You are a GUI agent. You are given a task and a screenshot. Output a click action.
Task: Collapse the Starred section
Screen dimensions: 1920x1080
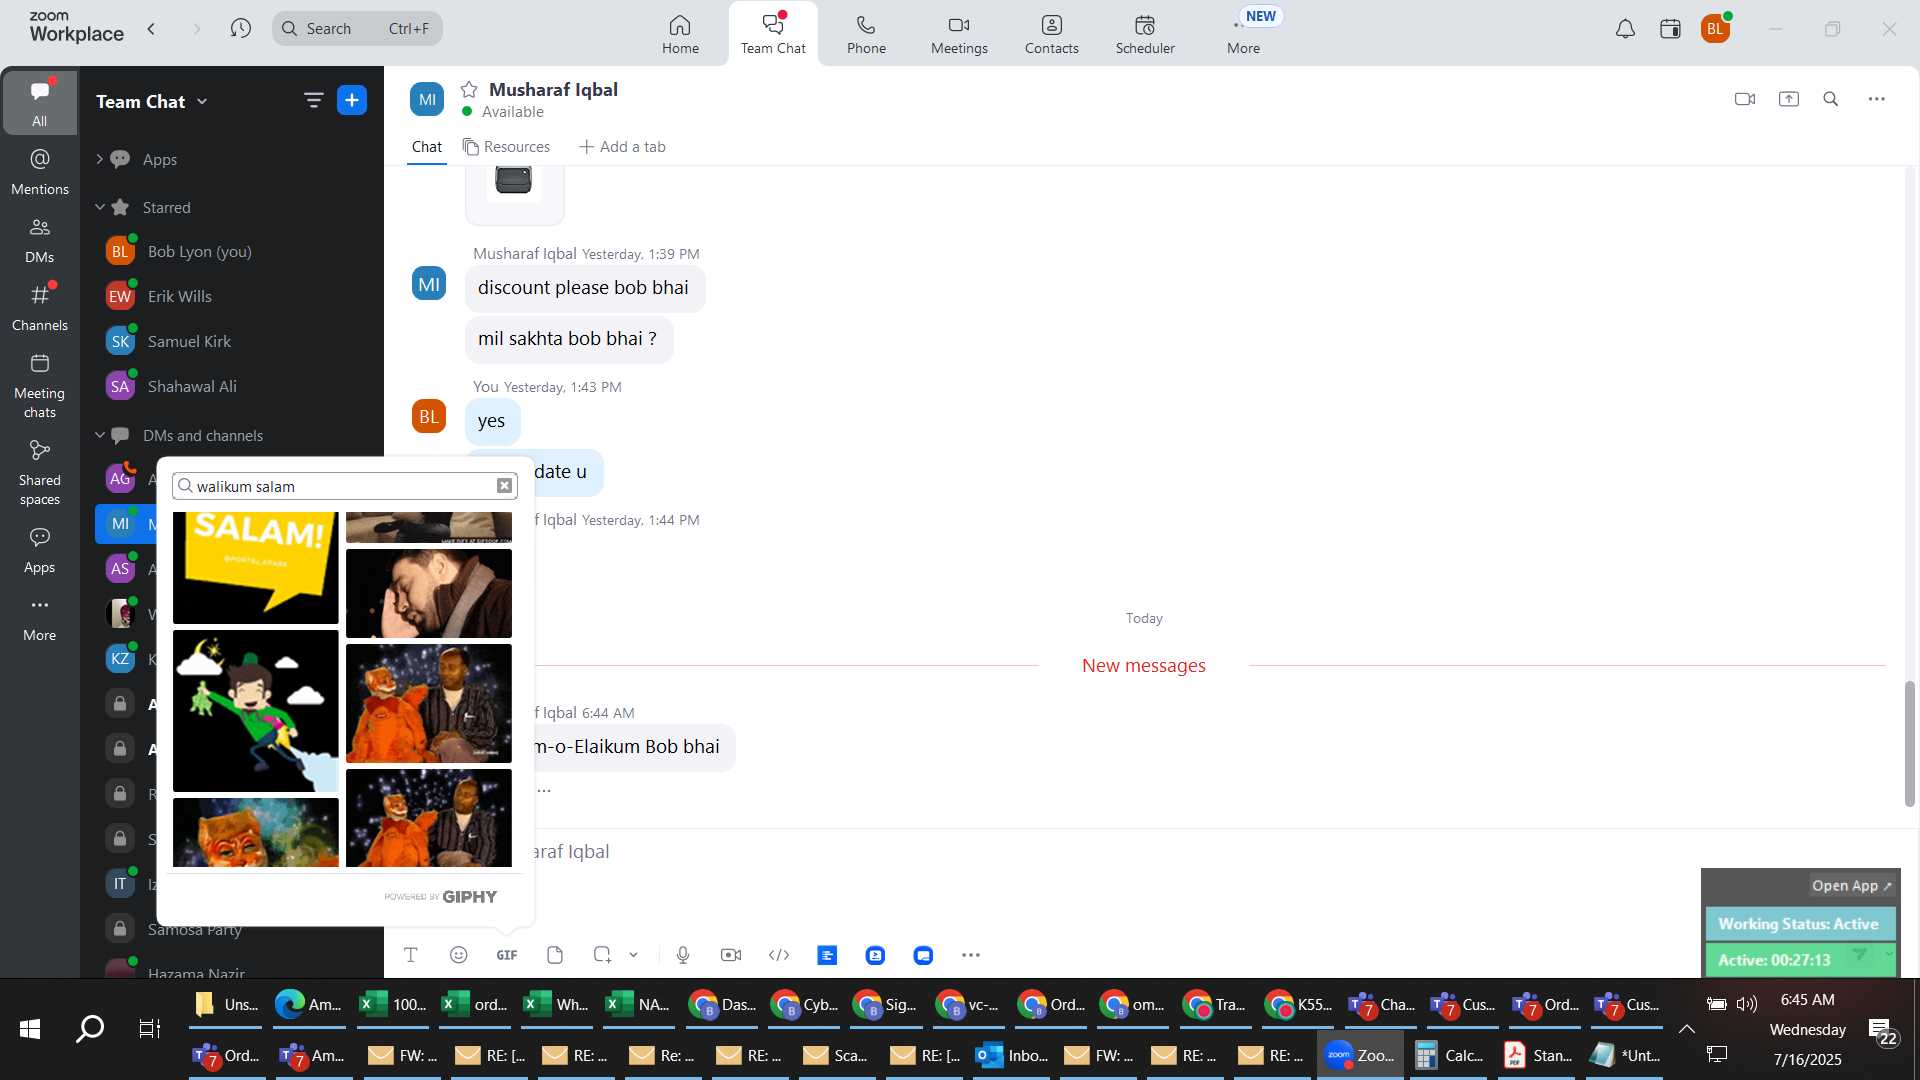click(99, 207)
